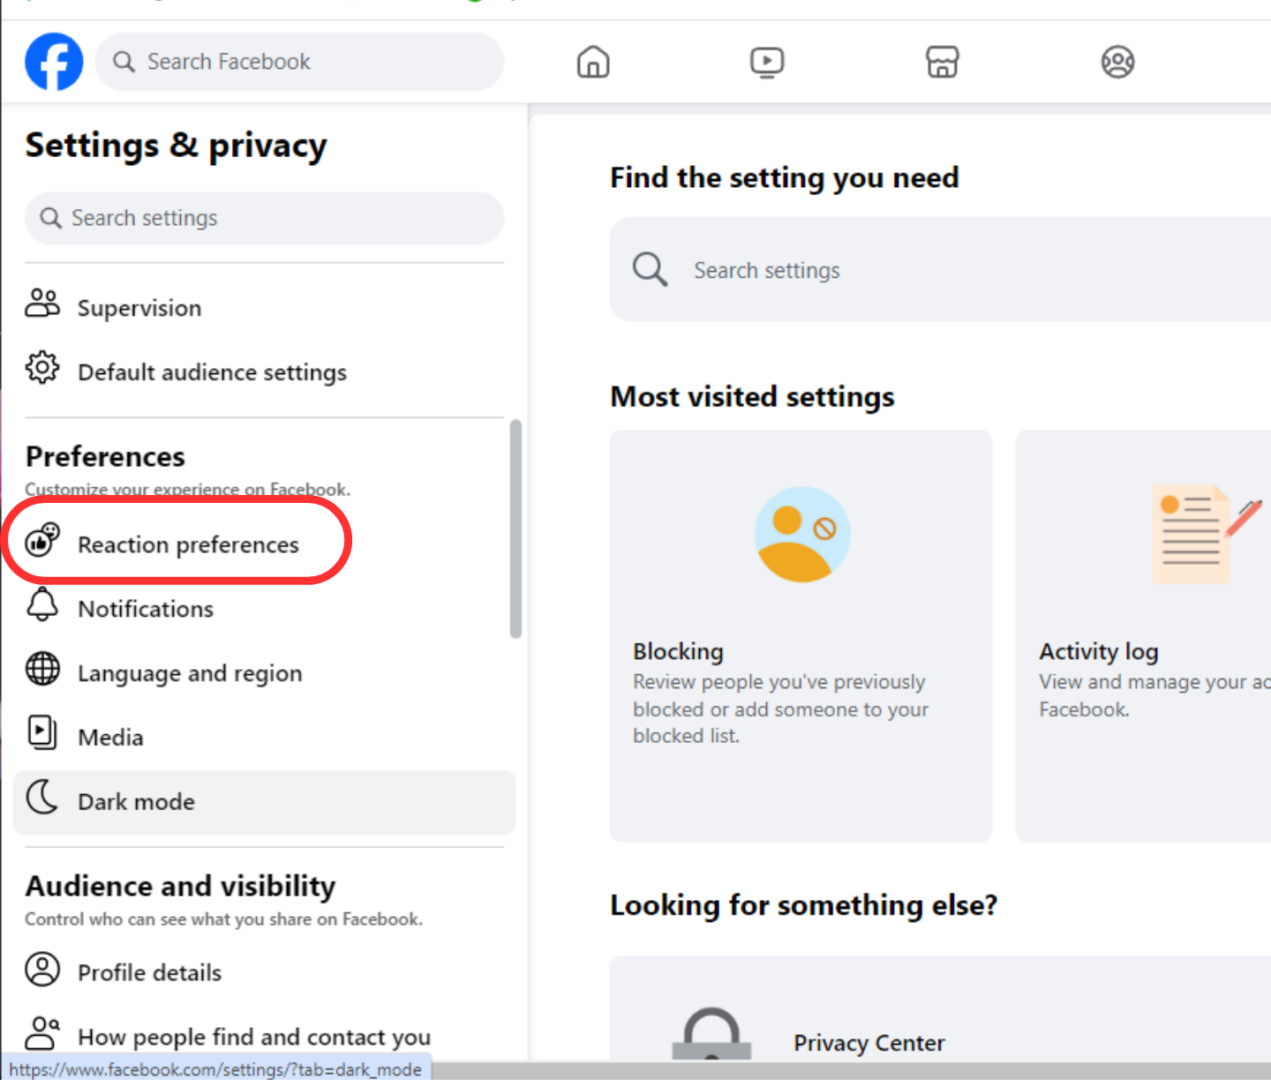Screen dimensions: 1271x1080
Task: Visit the Privacy Center
Action: [868, 1042]
